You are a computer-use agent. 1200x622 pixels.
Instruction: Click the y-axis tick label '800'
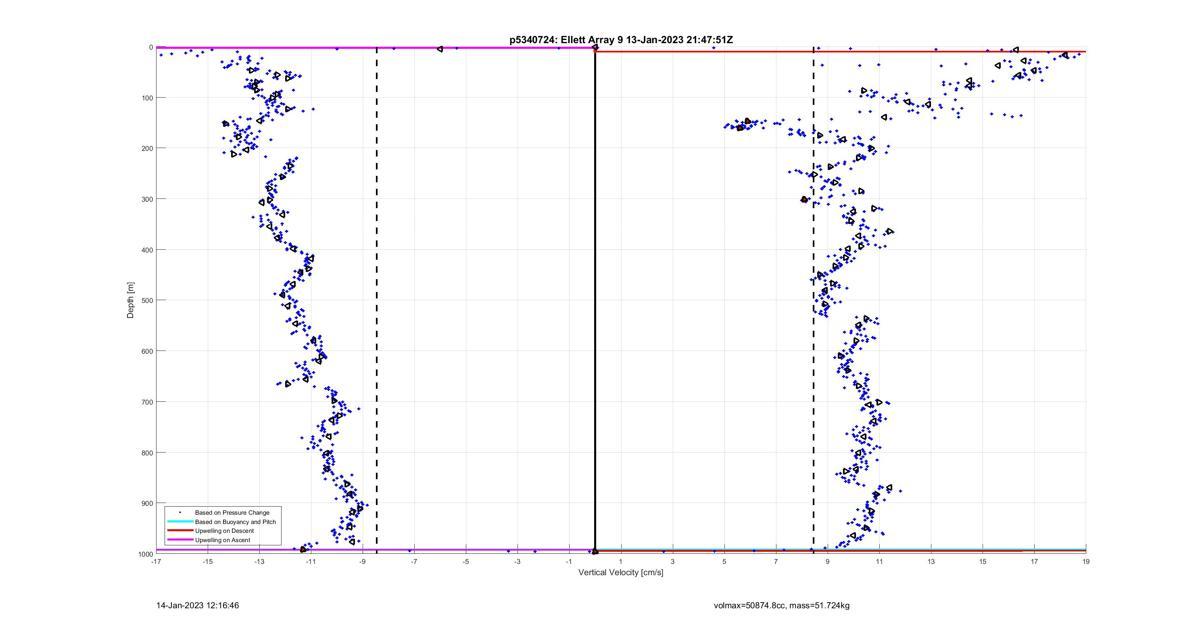[147, 452]
